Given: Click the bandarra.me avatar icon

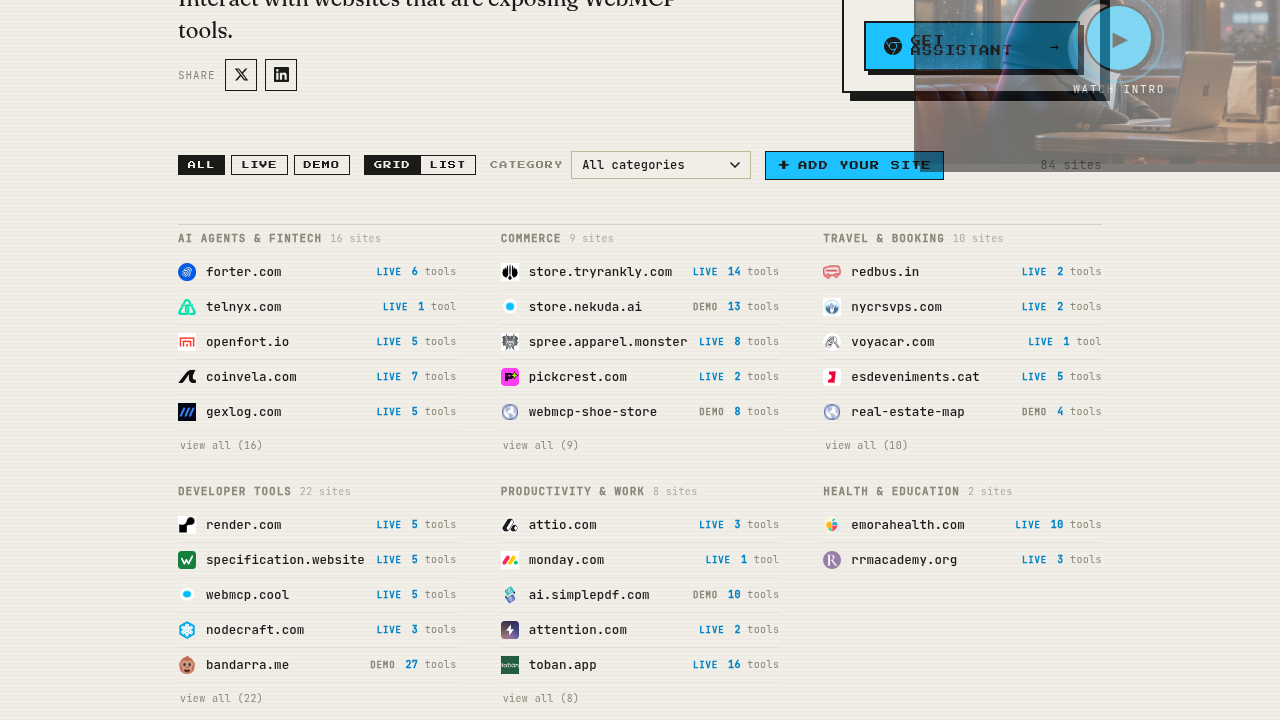Looking at the screenshot, I should [x=187, y=665].
